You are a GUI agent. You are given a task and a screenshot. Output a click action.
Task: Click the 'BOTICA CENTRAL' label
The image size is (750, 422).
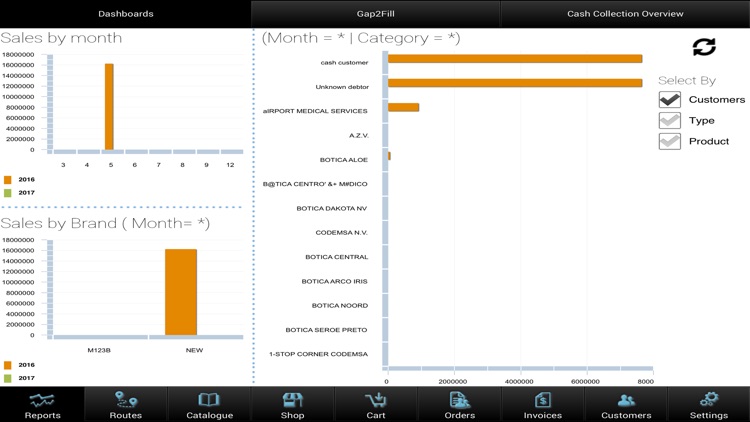(x=337, y=257)
